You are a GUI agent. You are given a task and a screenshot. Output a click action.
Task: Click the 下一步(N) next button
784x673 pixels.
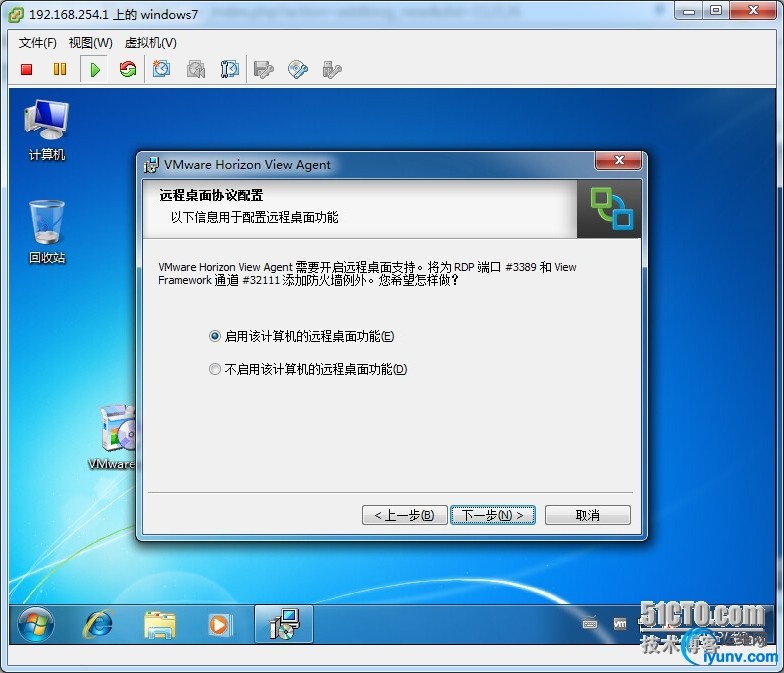492,515
